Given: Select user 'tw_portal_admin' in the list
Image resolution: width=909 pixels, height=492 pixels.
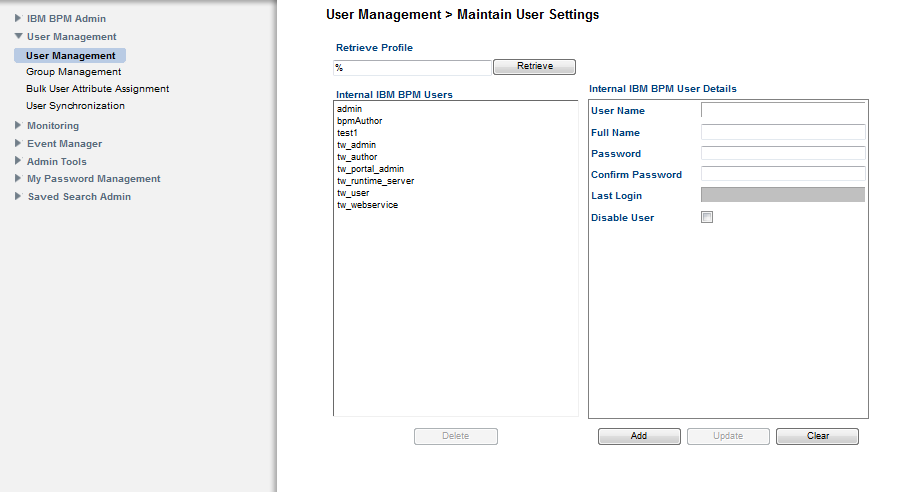Looking at the screenshot, I should (x=370, y=169).
